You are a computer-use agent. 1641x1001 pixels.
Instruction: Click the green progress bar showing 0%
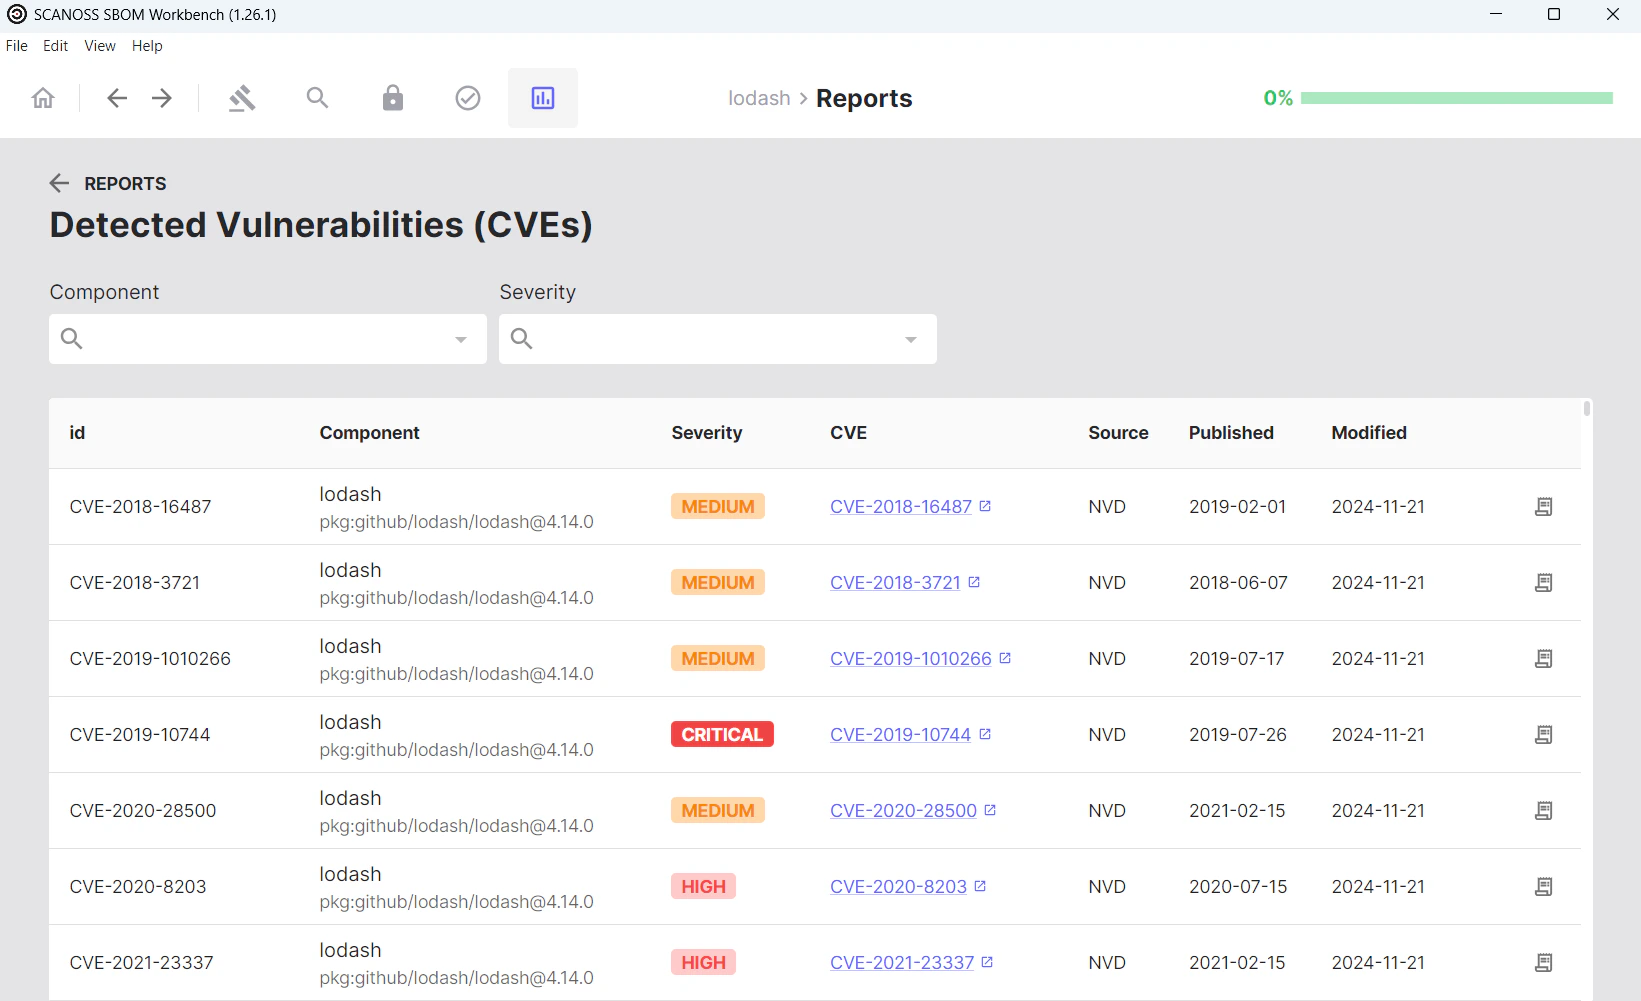pos(1457,97)
